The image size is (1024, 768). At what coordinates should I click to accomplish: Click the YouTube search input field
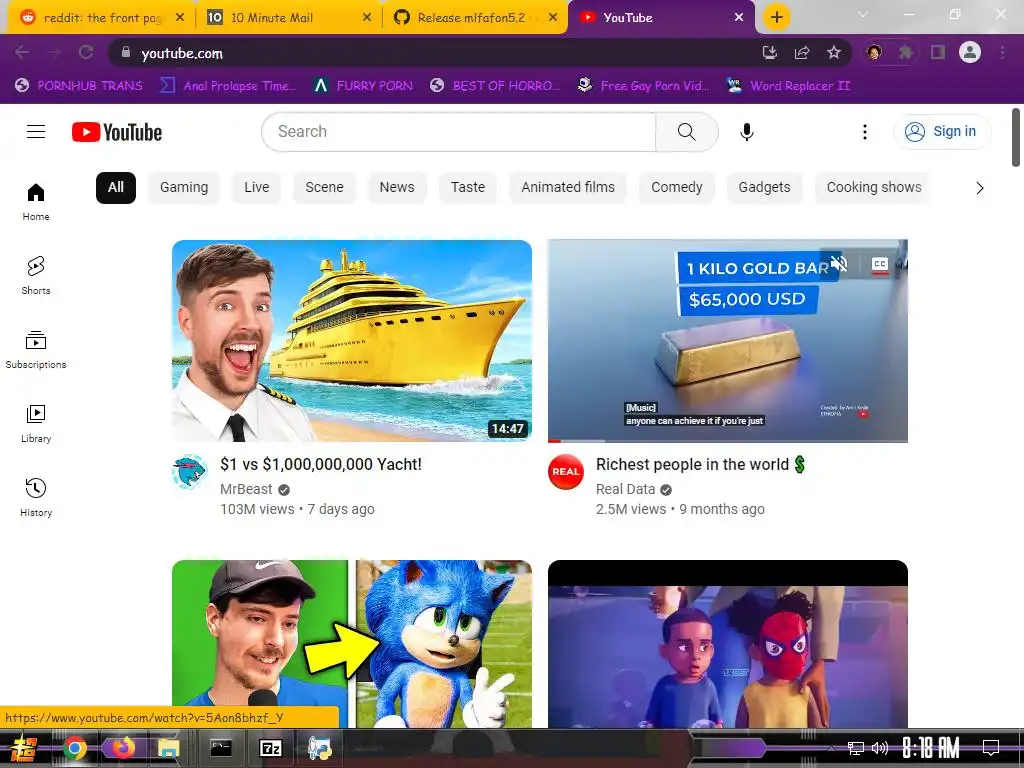(458, 132)
